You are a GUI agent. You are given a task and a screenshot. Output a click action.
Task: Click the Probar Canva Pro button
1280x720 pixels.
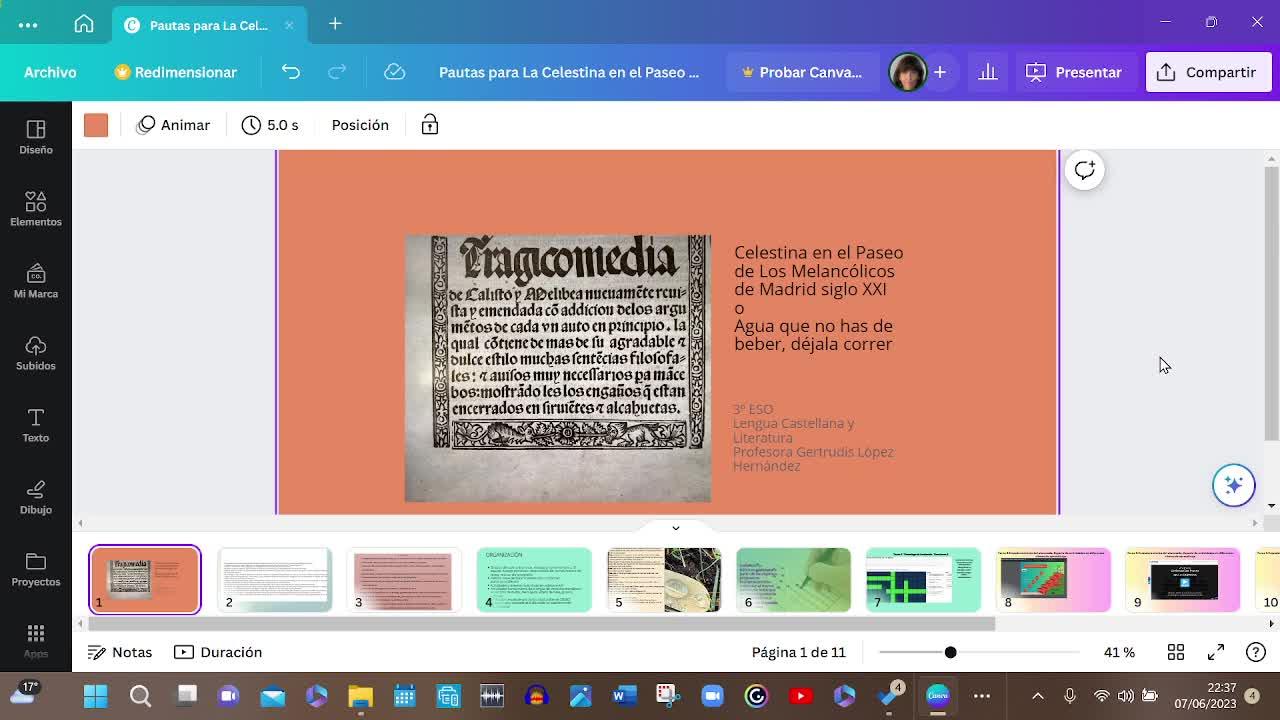coord(802,72)
